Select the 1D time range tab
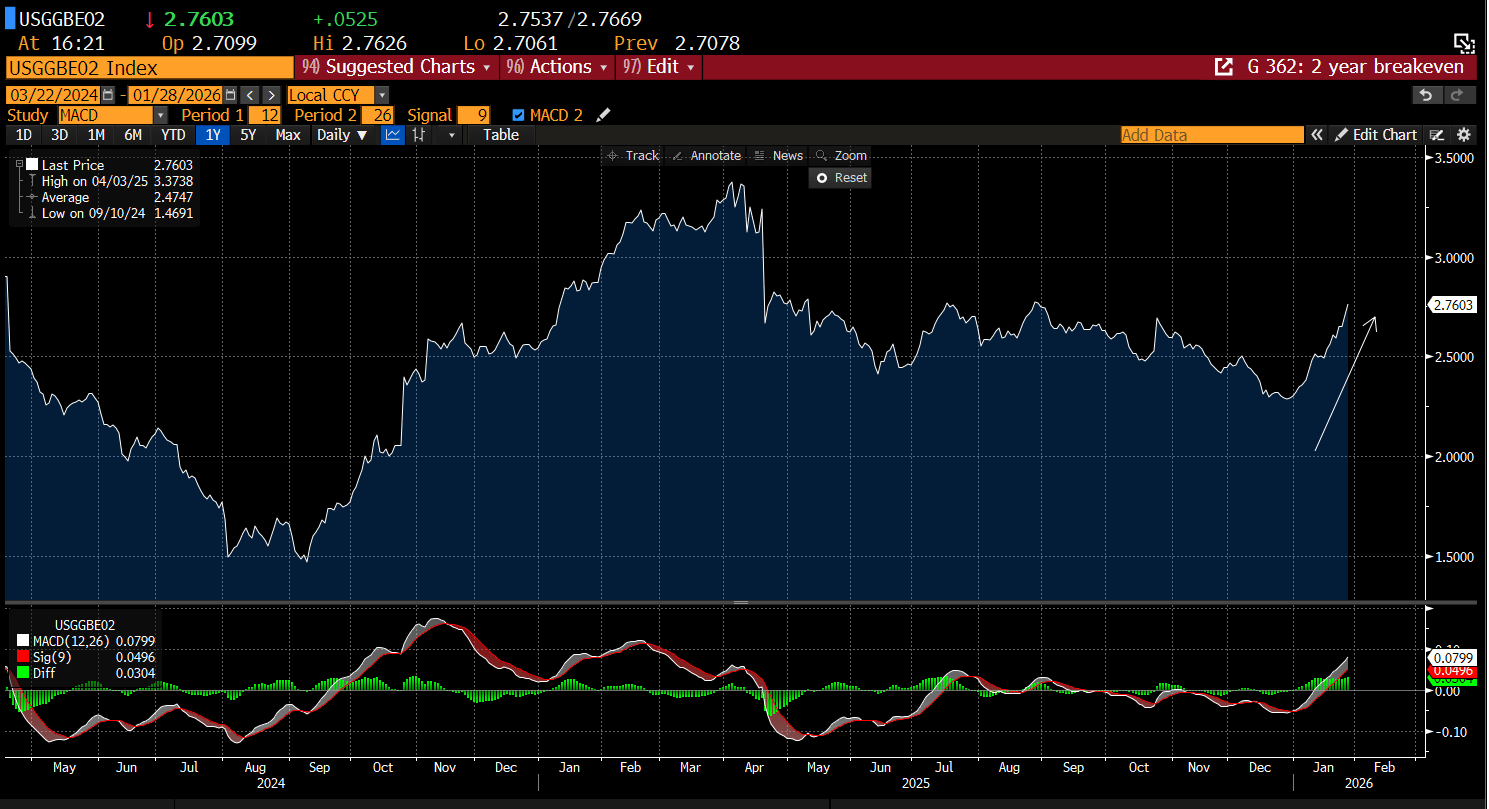 point(24,135)
